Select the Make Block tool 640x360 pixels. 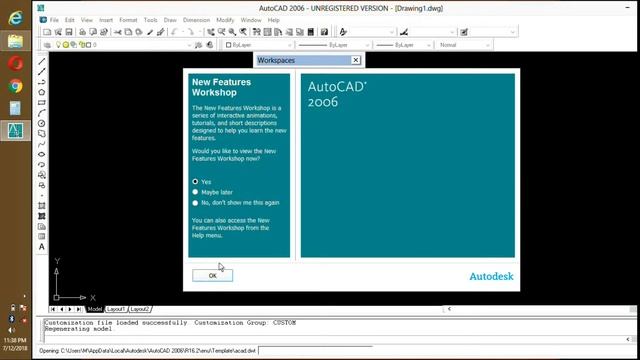(x=42, y=185)
